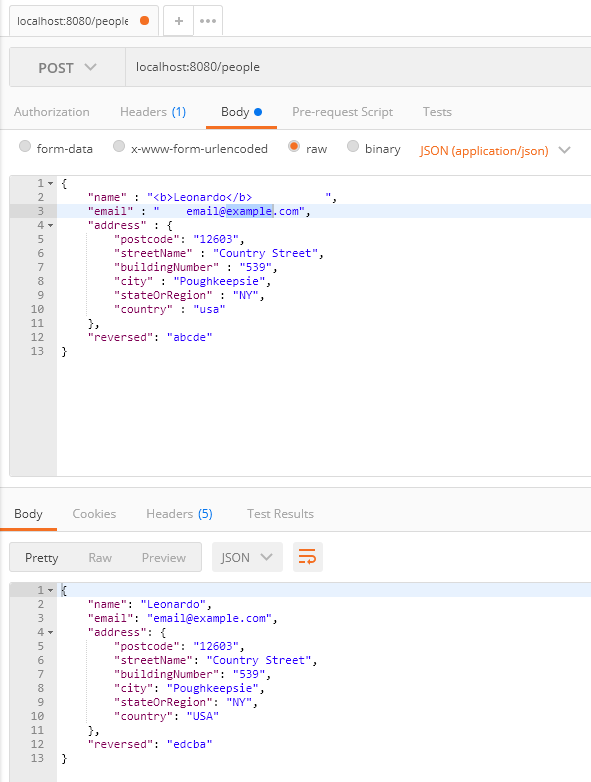The image size is (591, 782).
Task: Open the tab options ellipsis menu
Action: tap(207, 21)
